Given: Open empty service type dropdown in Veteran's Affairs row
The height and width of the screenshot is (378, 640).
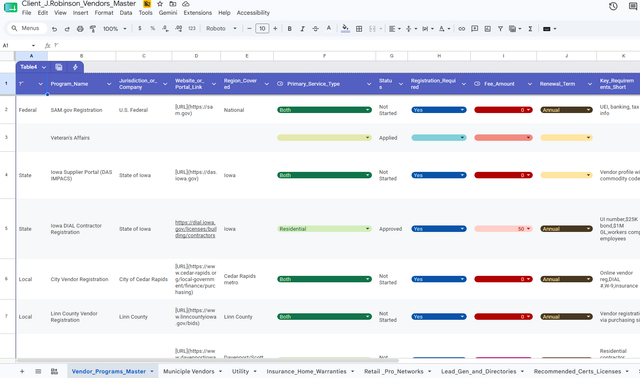Looking at the screenshot, I should 324,138.
